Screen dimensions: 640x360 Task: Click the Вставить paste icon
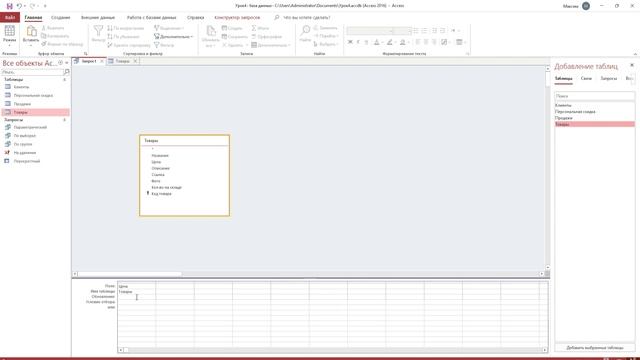[31, 31]
